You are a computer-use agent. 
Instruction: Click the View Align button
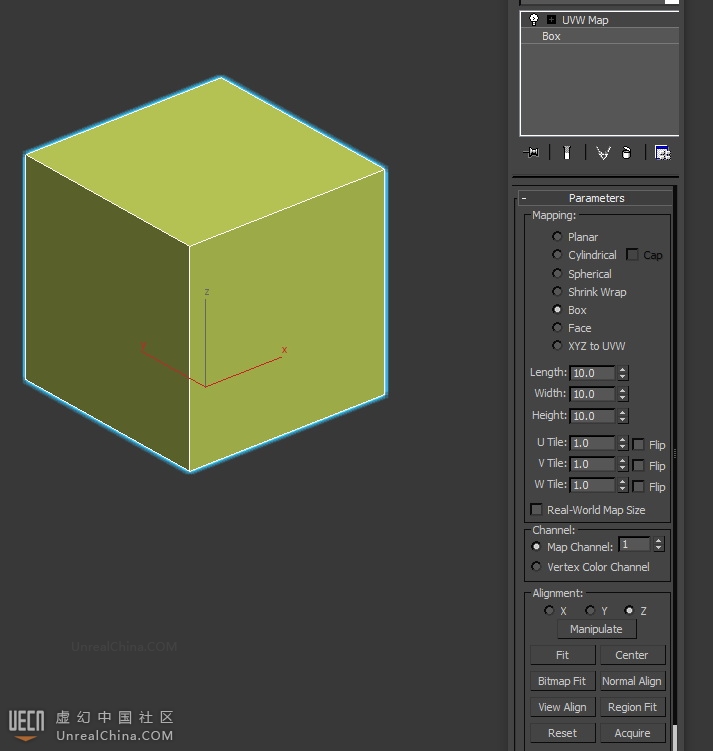(x=563, y=707)
